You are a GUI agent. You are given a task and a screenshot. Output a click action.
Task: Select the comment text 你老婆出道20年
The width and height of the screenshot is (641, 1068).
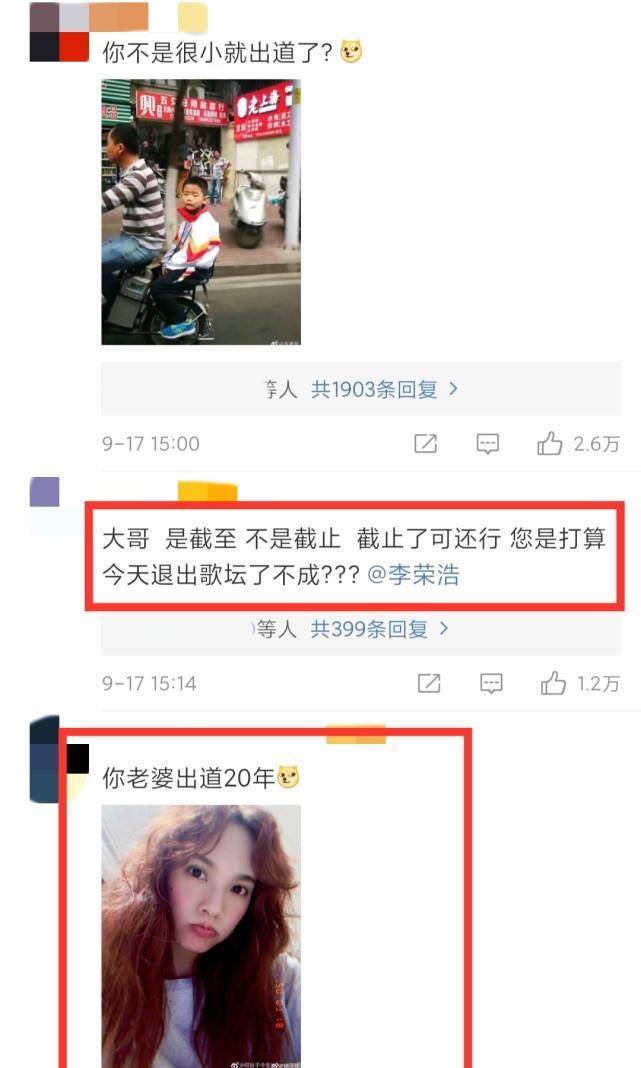(x=189, y=777)
